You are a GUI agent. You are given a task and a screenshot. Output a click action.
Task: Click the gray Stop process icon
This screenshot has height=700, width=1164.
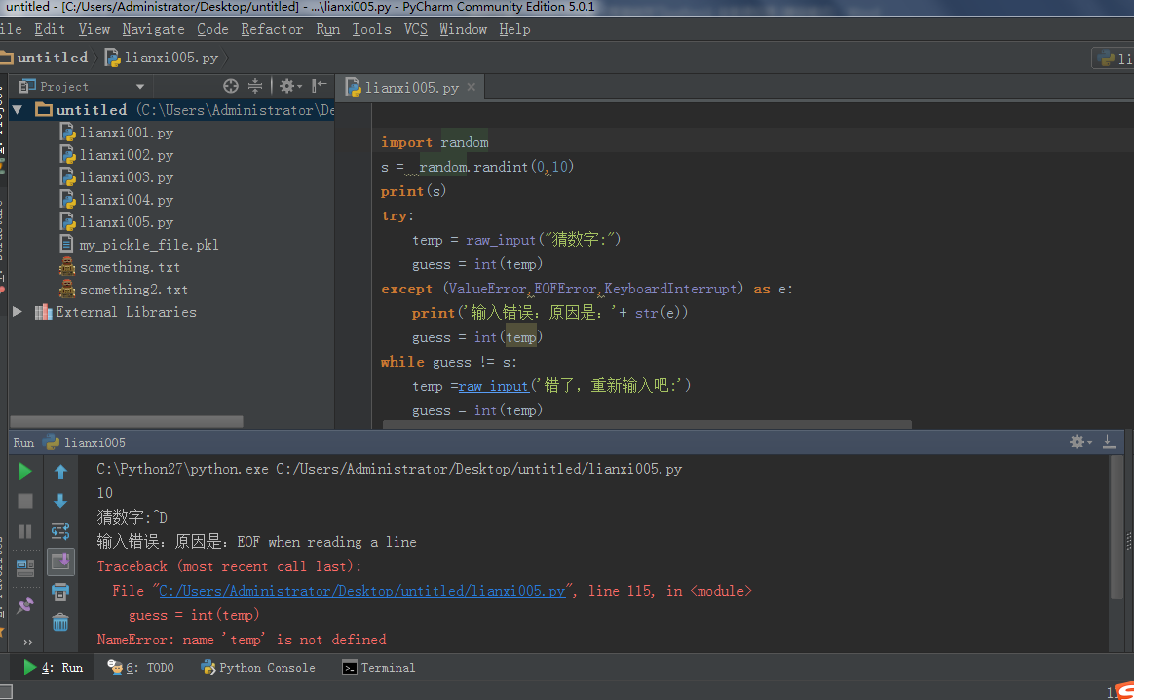[x=25, y=501]
